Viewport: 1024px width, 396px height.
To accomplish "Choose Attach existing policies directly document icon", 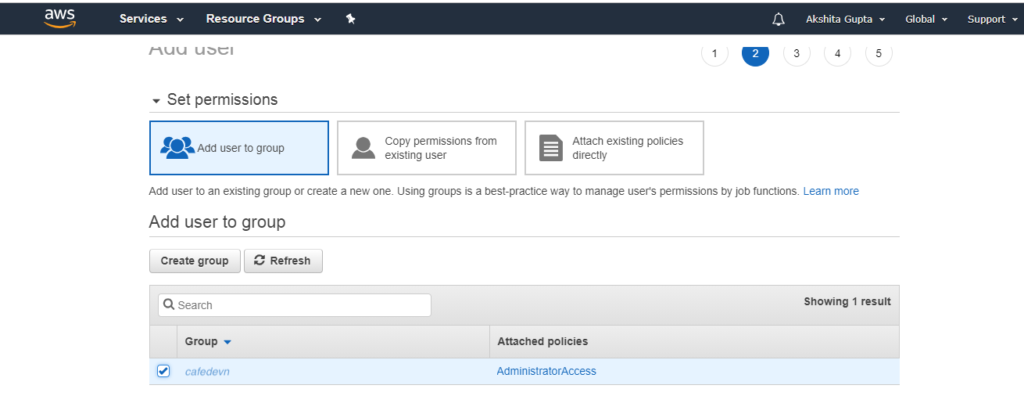I will click(x=551, y=148).
